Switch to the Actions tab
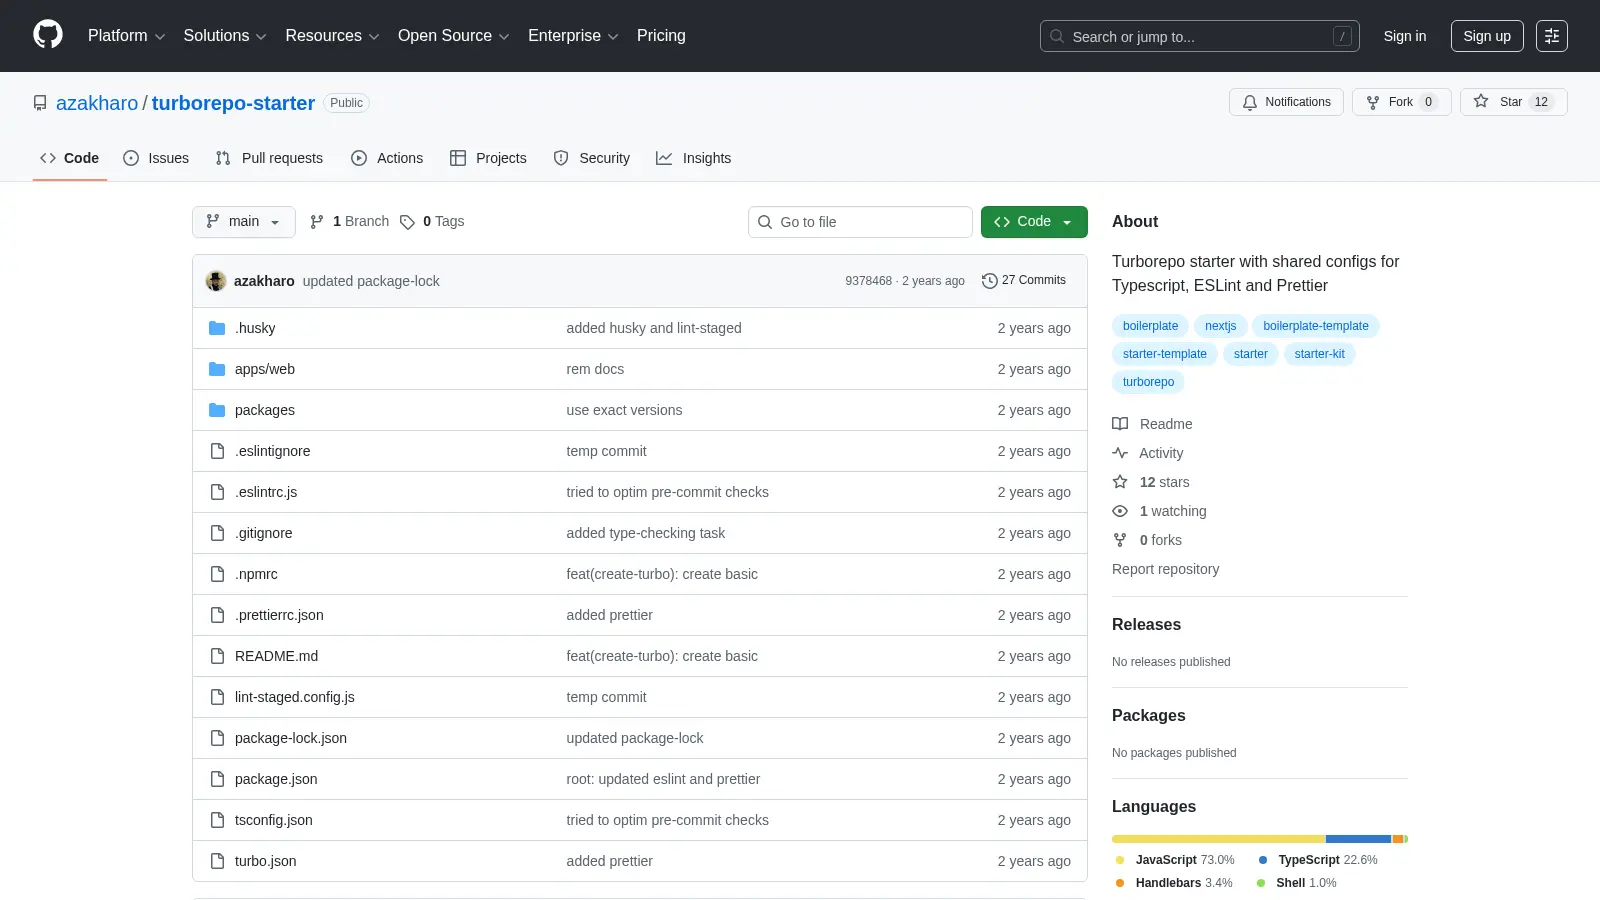 pos(387,158)
